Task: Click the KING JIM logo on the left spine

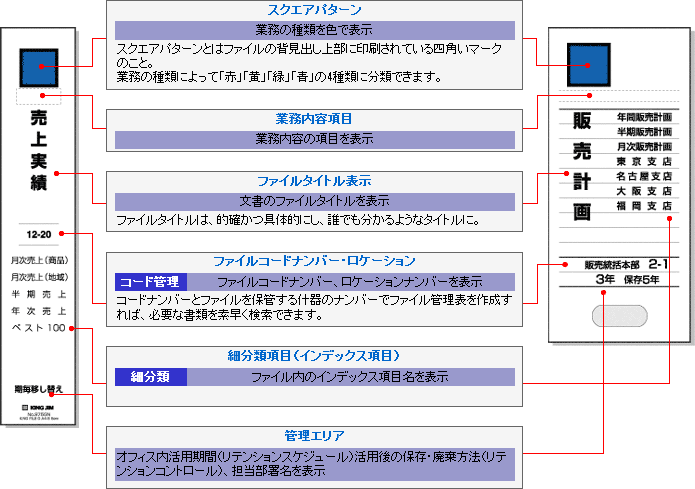Action: (x=39, y=407)
